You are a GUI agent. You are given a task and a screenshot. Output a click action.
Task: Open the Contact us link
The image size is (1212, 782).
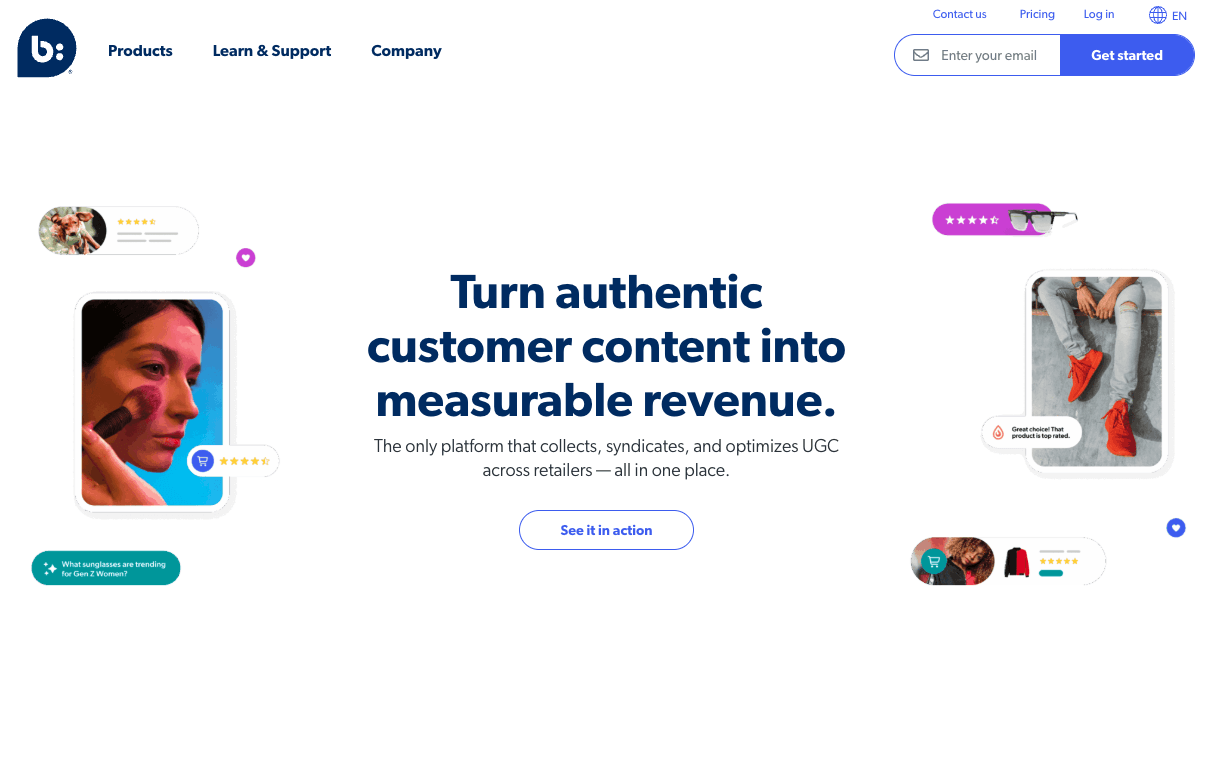pyautogui.click(x=959, y=14)
